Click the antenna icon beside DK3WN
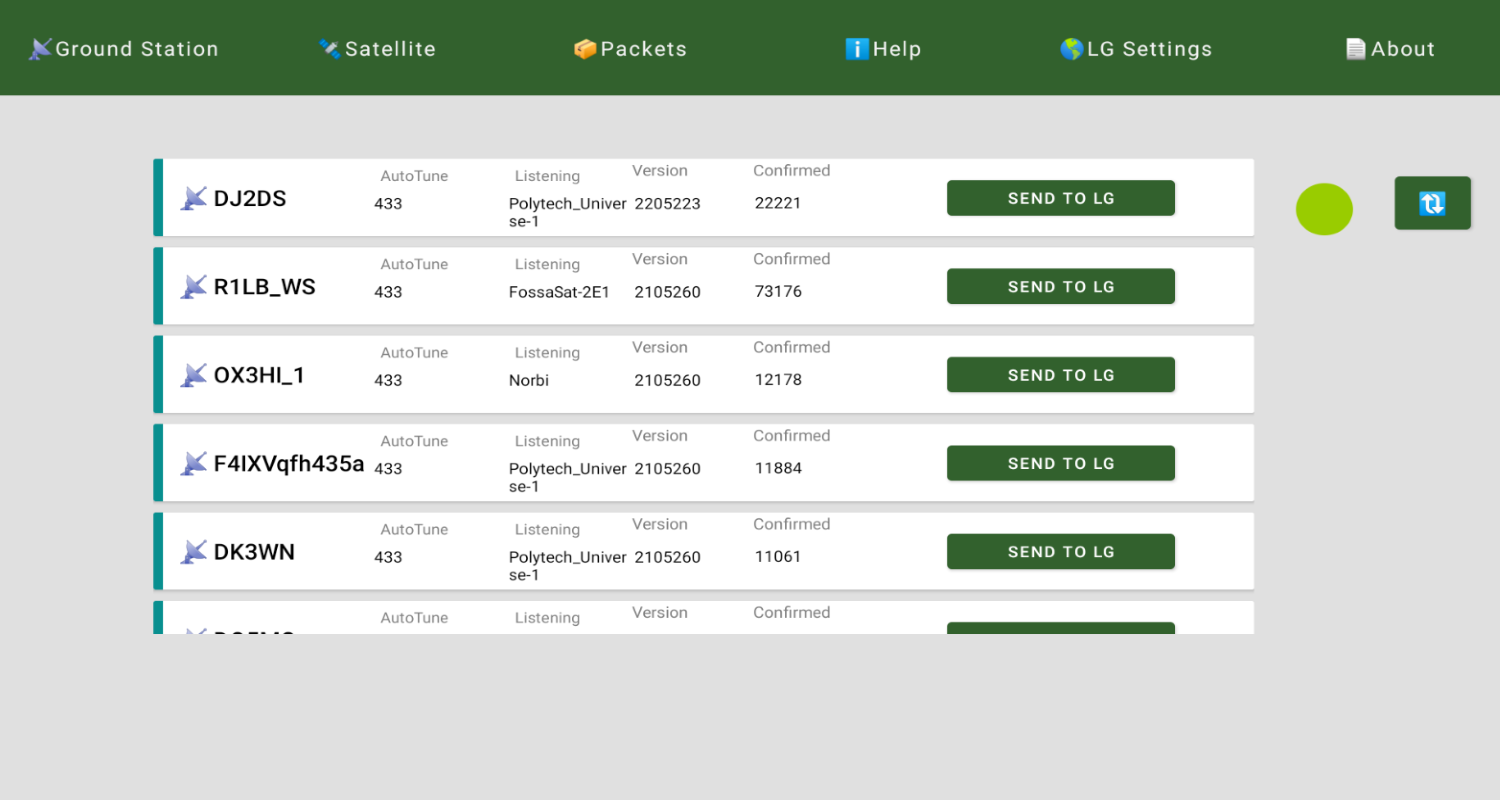1500x800 pixels. (x=194, y=552)
